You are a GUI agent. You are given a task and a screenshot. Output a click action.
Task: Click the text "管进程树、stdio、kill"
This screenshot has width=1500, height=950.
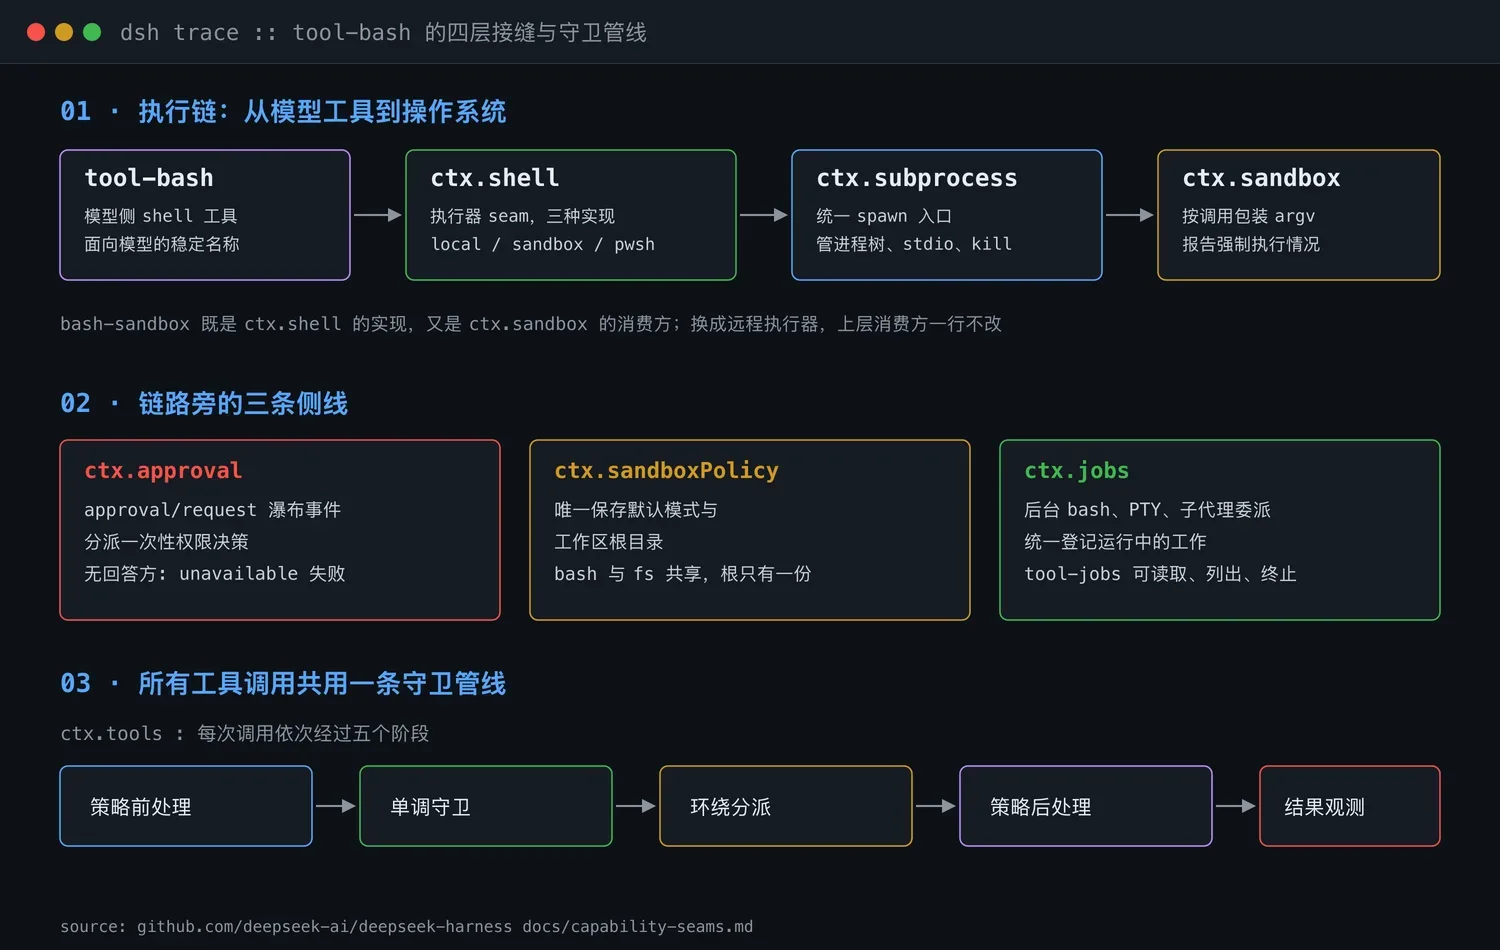[914, 244]
